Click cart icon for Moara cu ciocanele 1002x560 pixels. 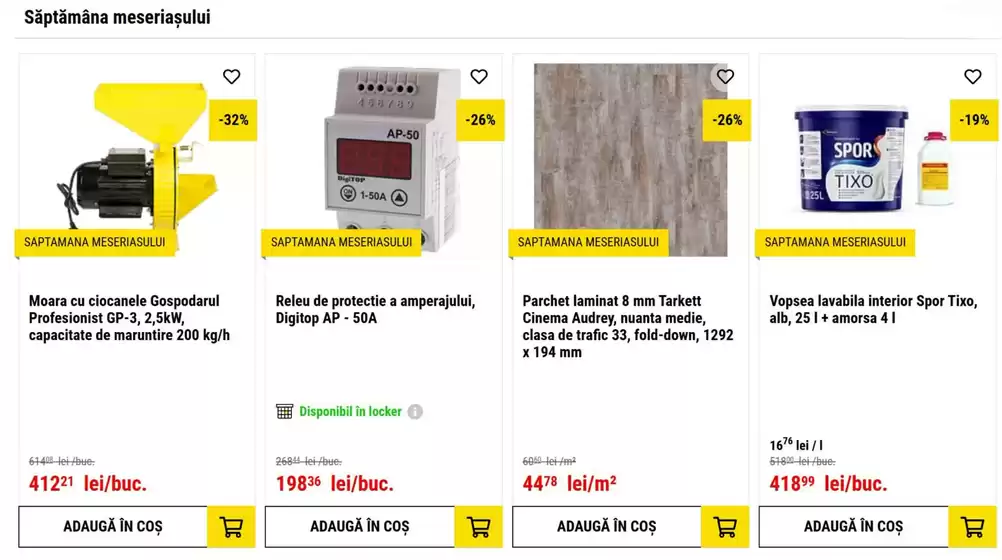coord(231,527)
